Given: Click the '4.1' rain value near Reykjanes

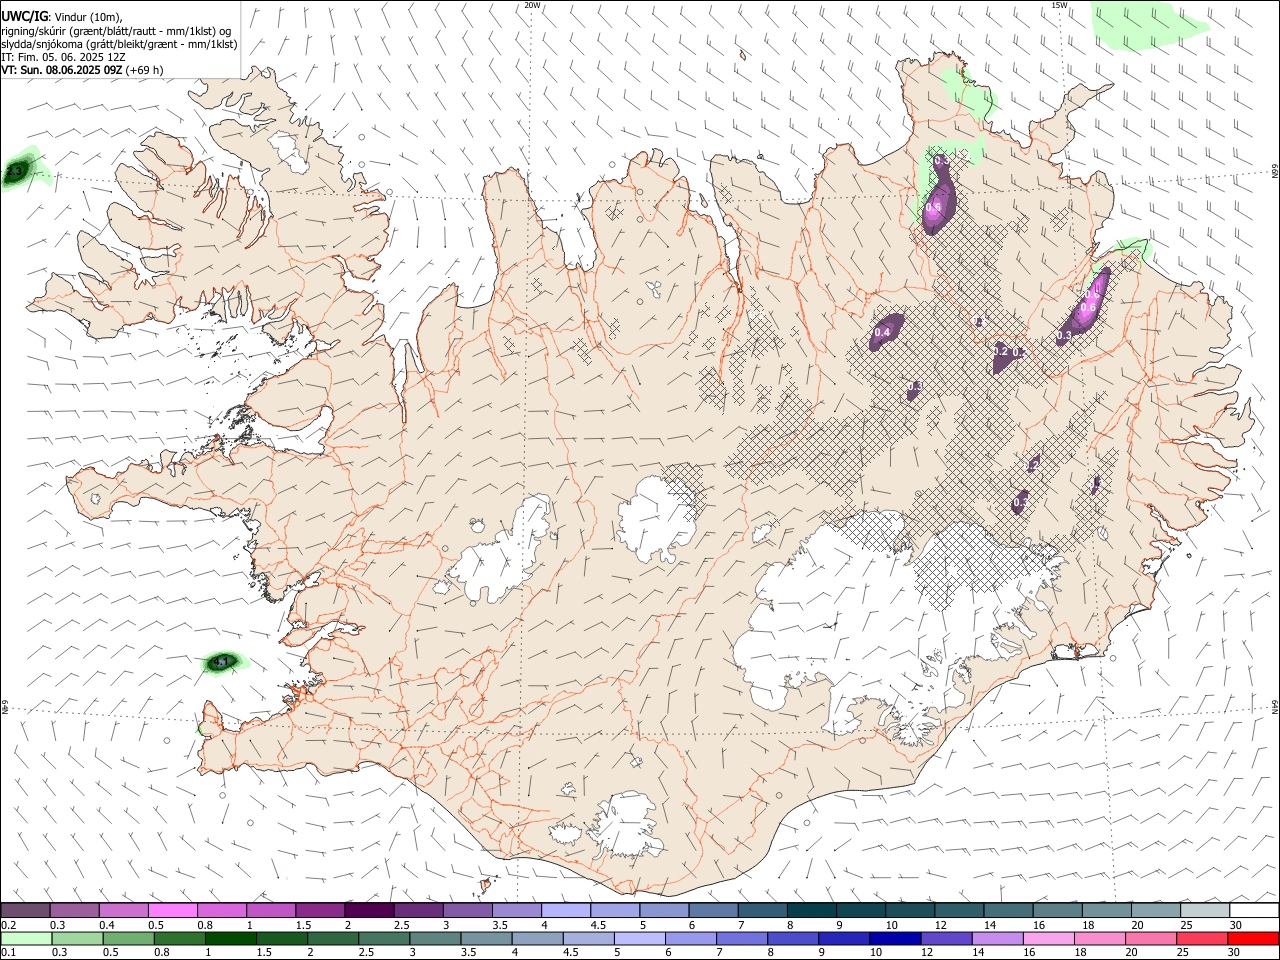Looking at the screenshot, I should tap(223, 662).
